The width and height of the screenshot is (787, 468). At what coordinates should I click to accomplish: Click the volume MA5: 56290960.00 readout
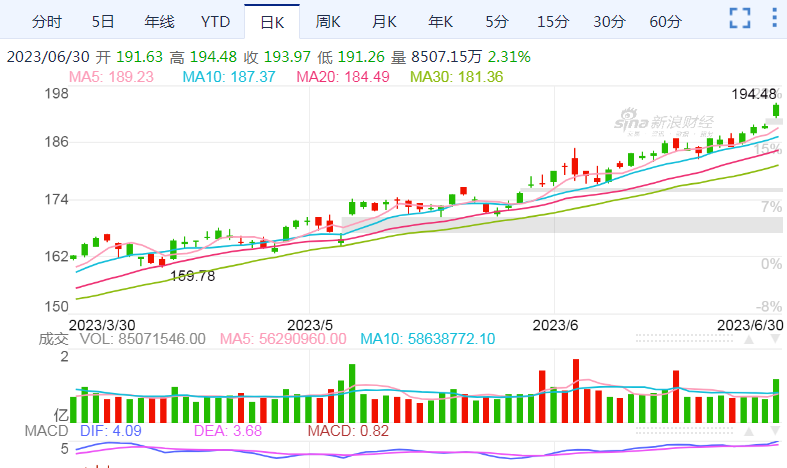click(x=283, y=339)
